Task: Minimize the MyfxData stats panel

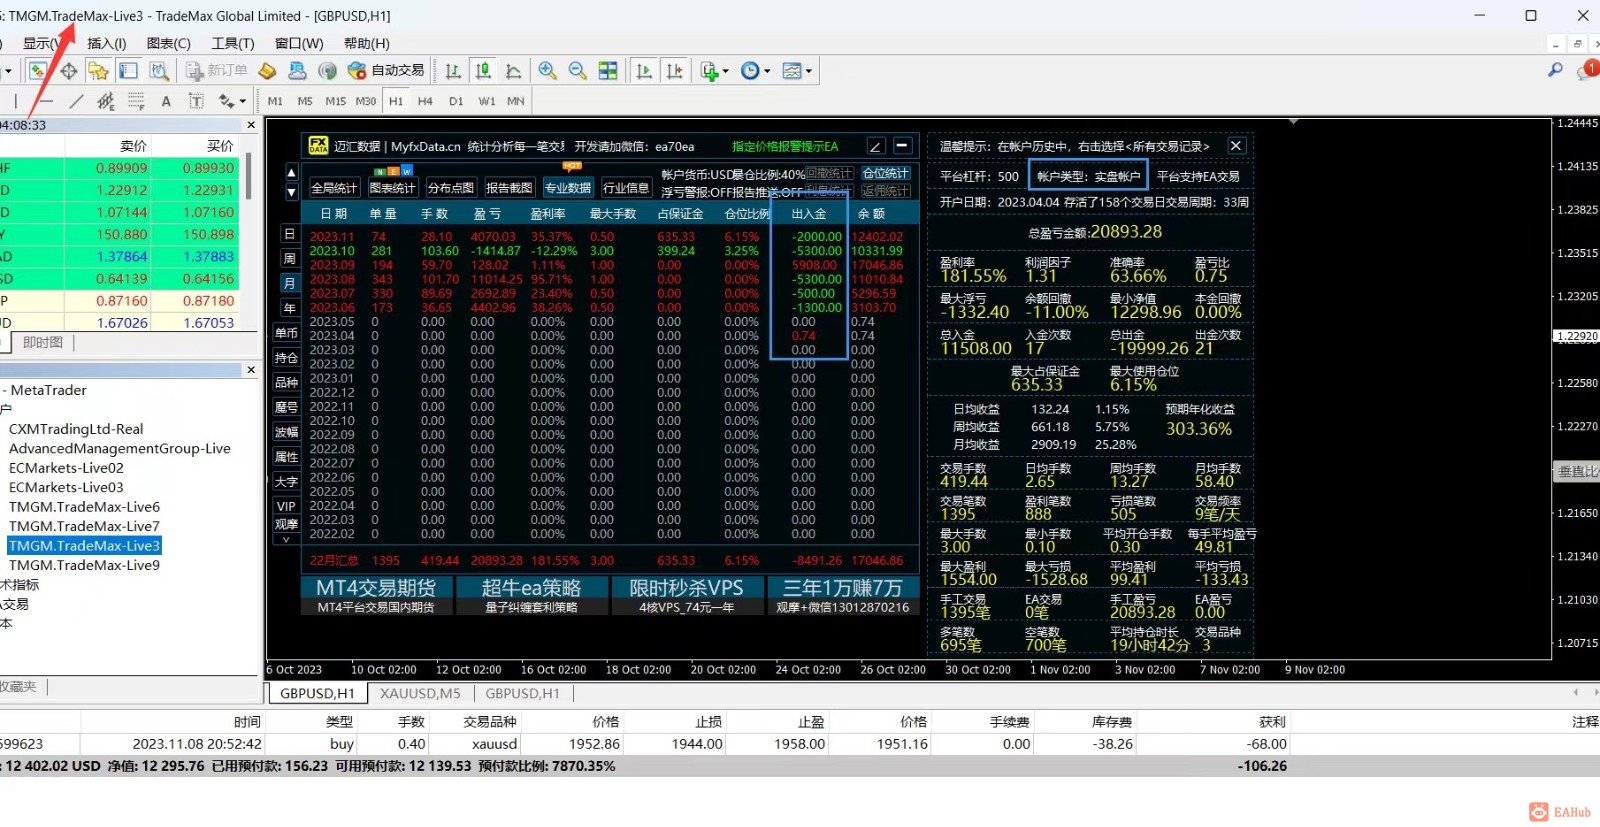Action: (x=902, y=146)
